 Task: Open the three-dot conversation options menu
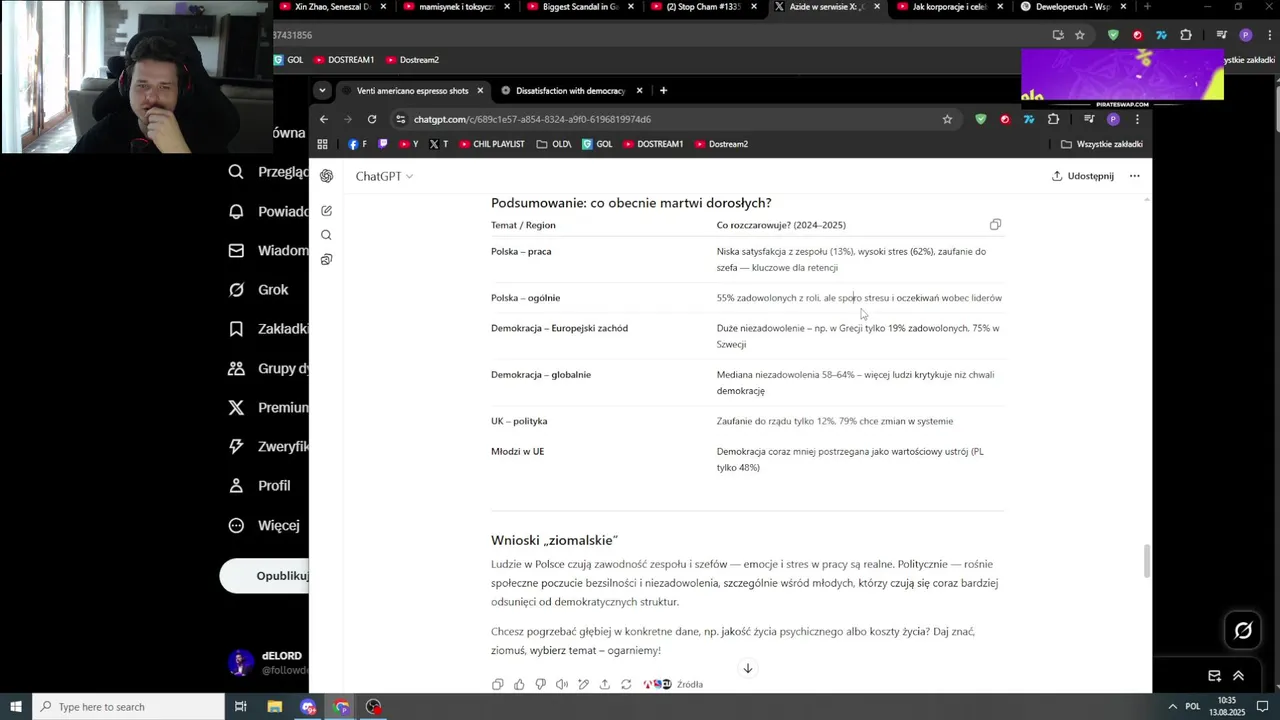1134,176
